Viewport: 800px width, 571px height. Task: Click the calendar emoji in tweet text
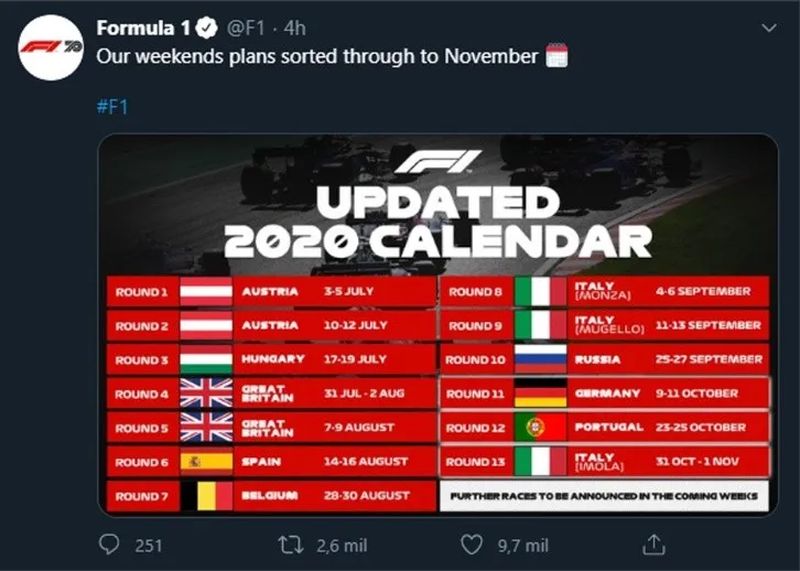tap(557, 57)
